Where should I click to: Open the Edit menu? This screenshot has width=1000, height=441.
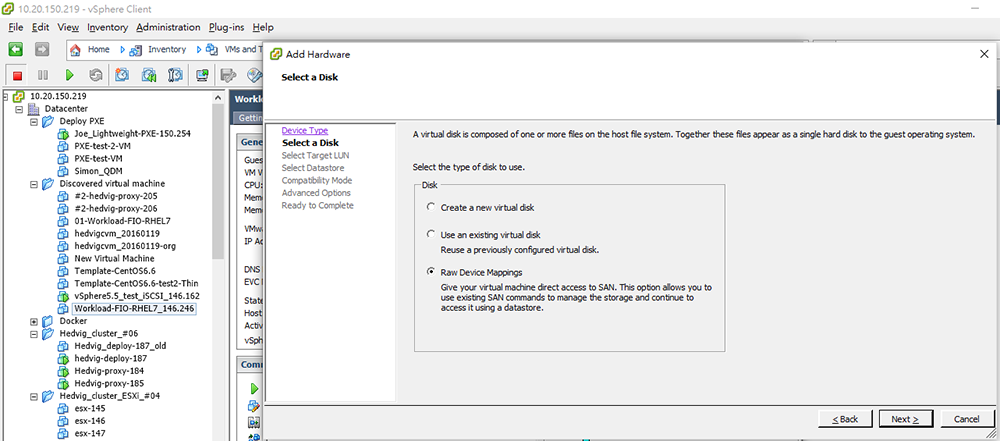pos(40,27)
